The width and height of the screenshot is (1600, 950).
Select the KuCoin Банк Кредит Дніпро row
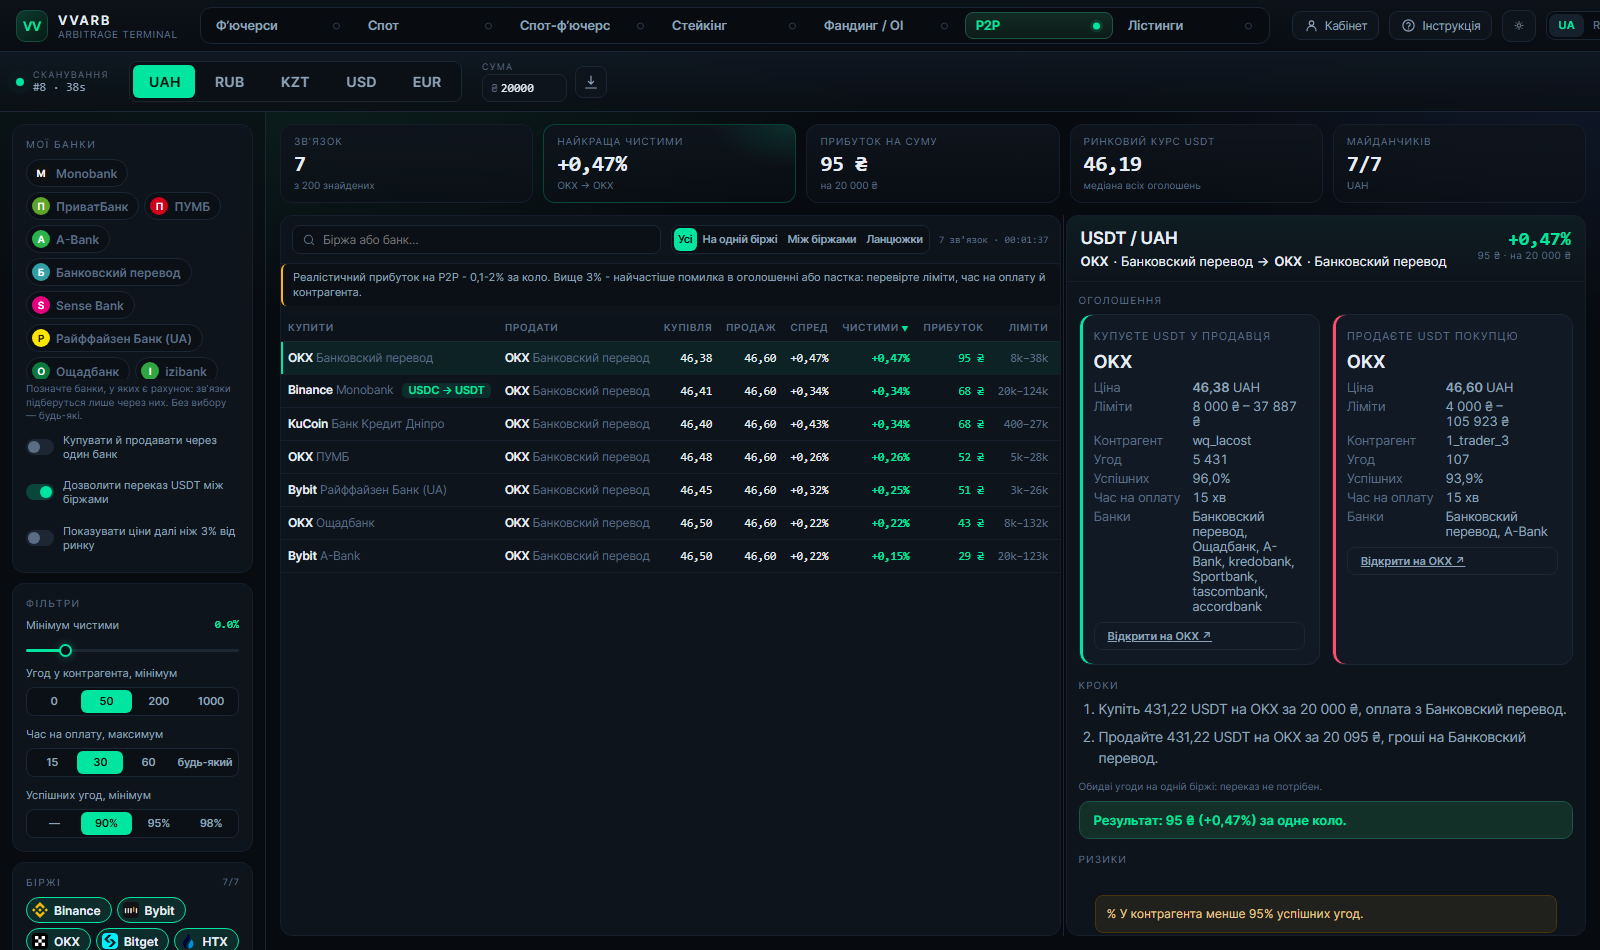click(670, 424)
